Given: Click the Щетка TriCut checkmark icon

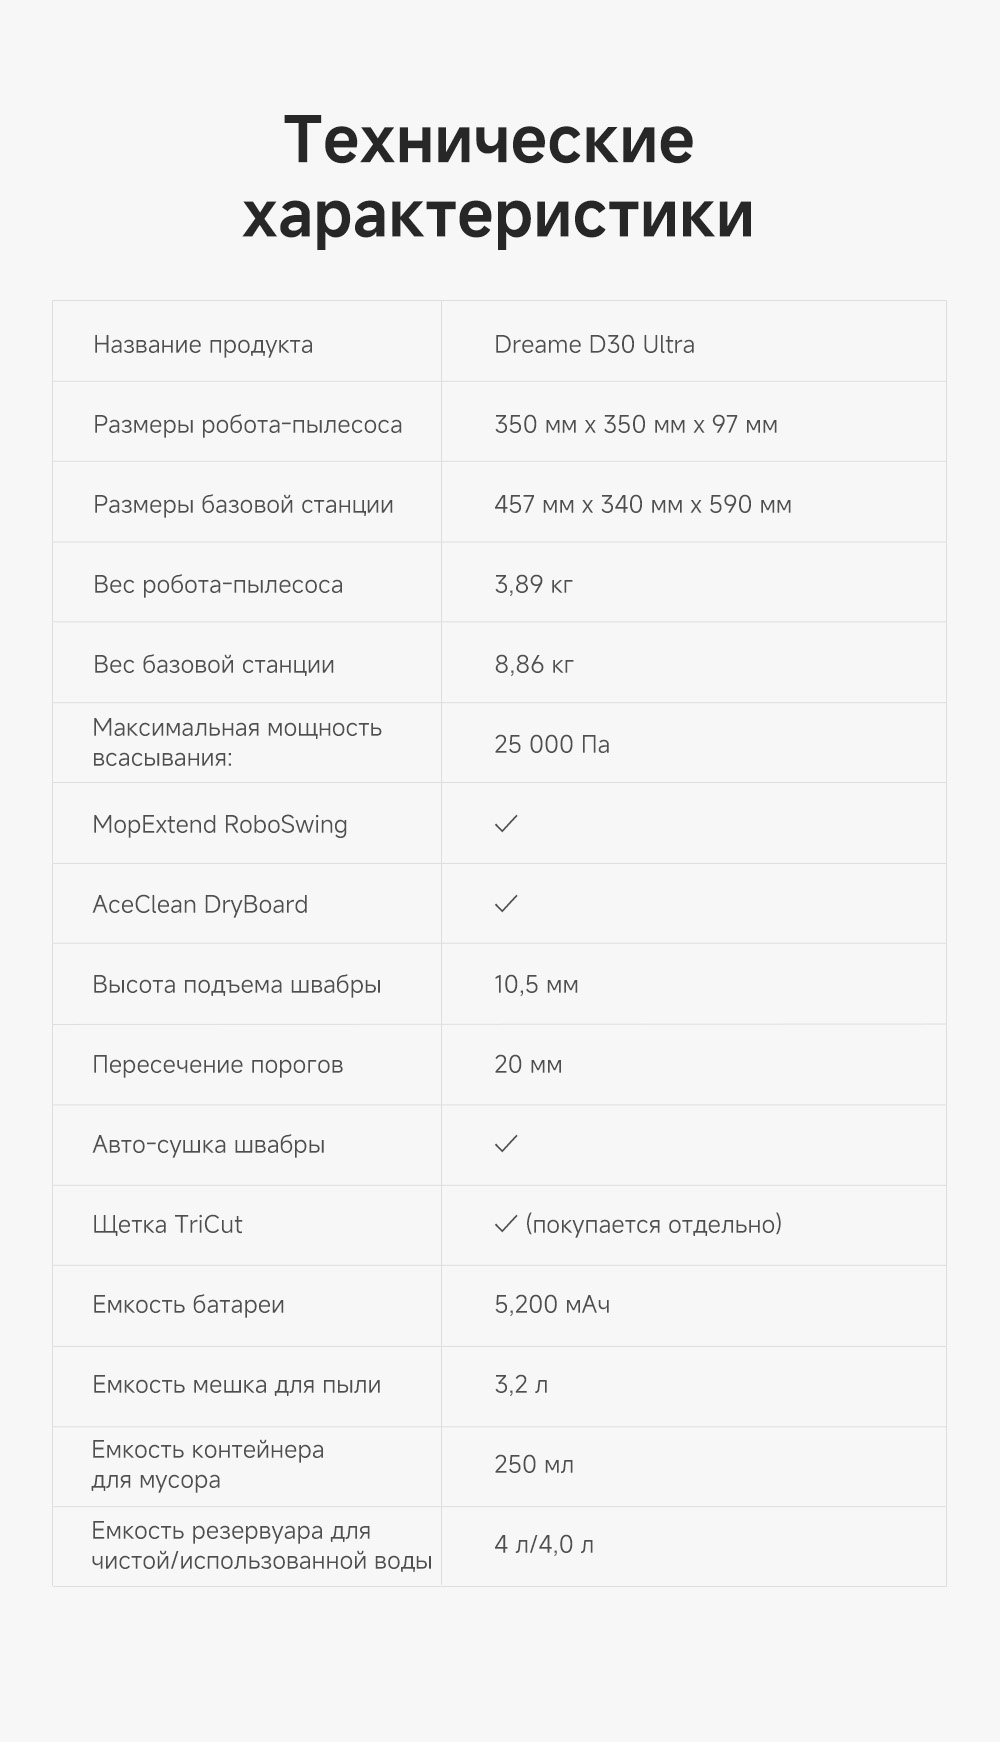Looking at the screenshot, I should coord(506,1224).
